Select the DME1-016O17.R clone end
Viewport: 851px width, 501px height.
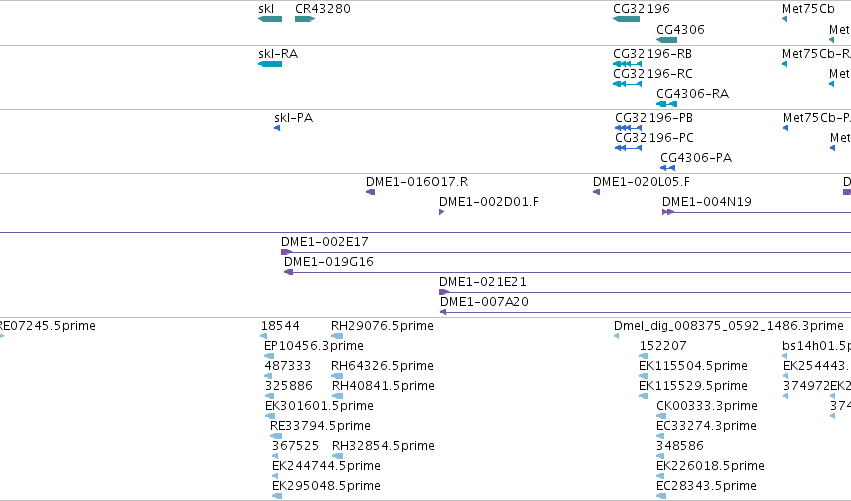pyautogui.click(x=371, y=192)
